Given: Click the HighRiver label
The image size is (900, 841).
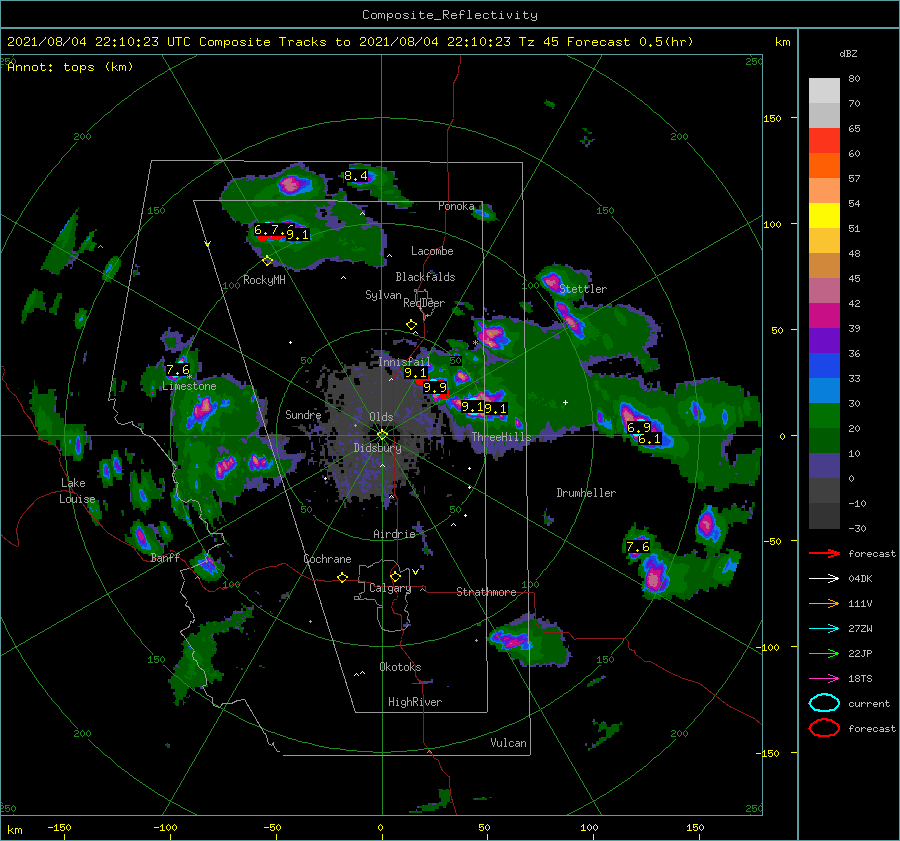Looking at the screenshot, I should pos(415,702).
